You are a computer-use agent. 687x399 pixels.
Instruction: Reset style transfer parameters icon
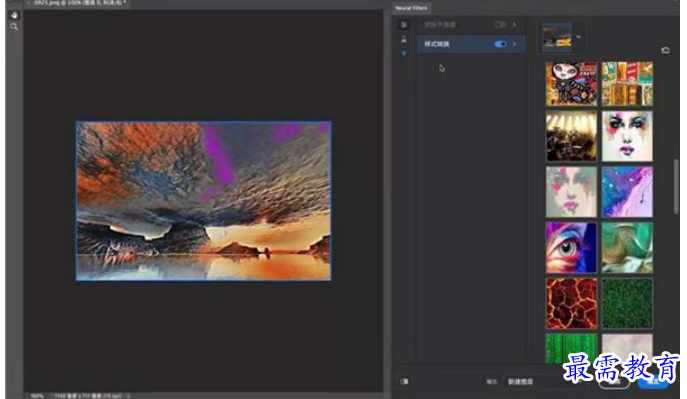point(665,50)
